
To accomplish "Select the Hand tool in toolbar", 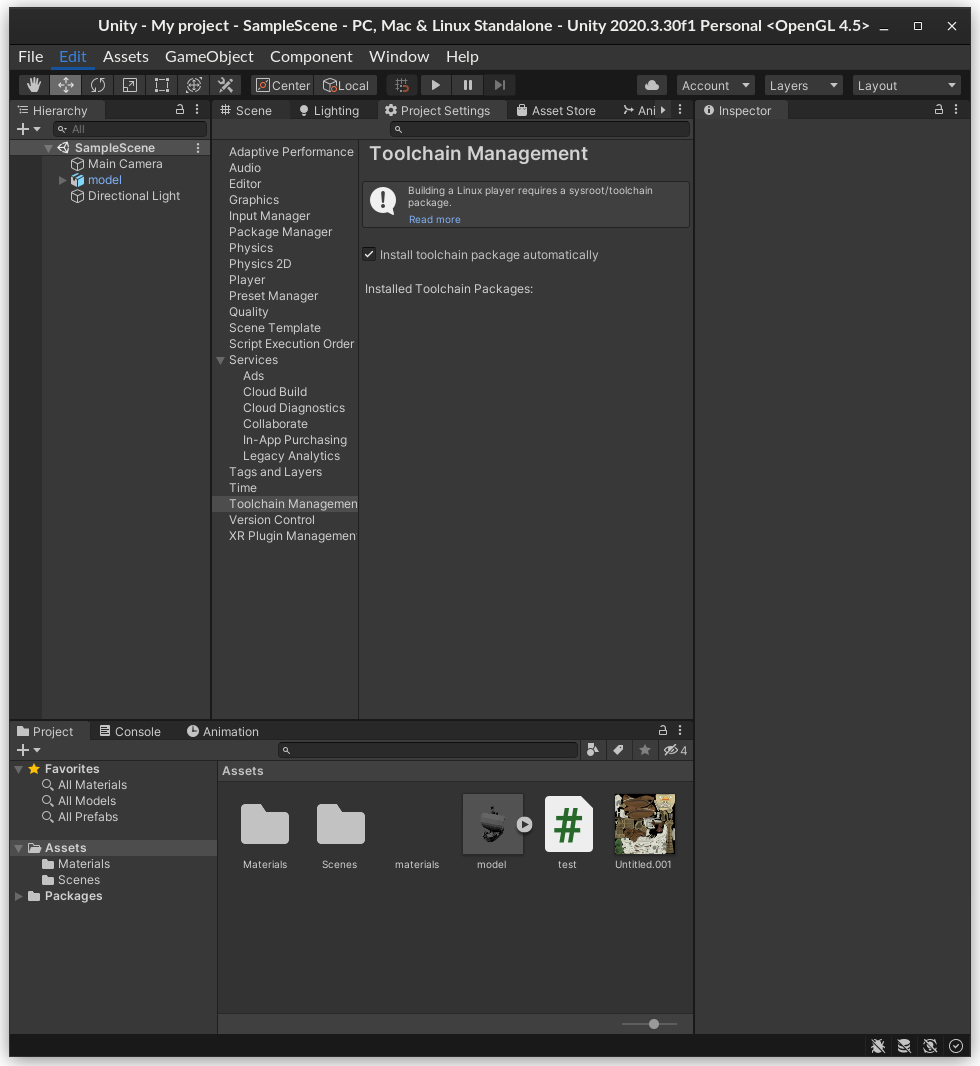I will tap(34, 85).
